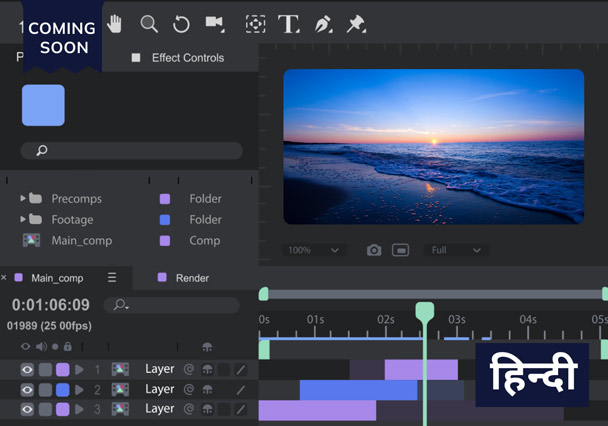Select the Camera tool in toolbar
This screenshot has height=426, width=608.
[214, 24]
